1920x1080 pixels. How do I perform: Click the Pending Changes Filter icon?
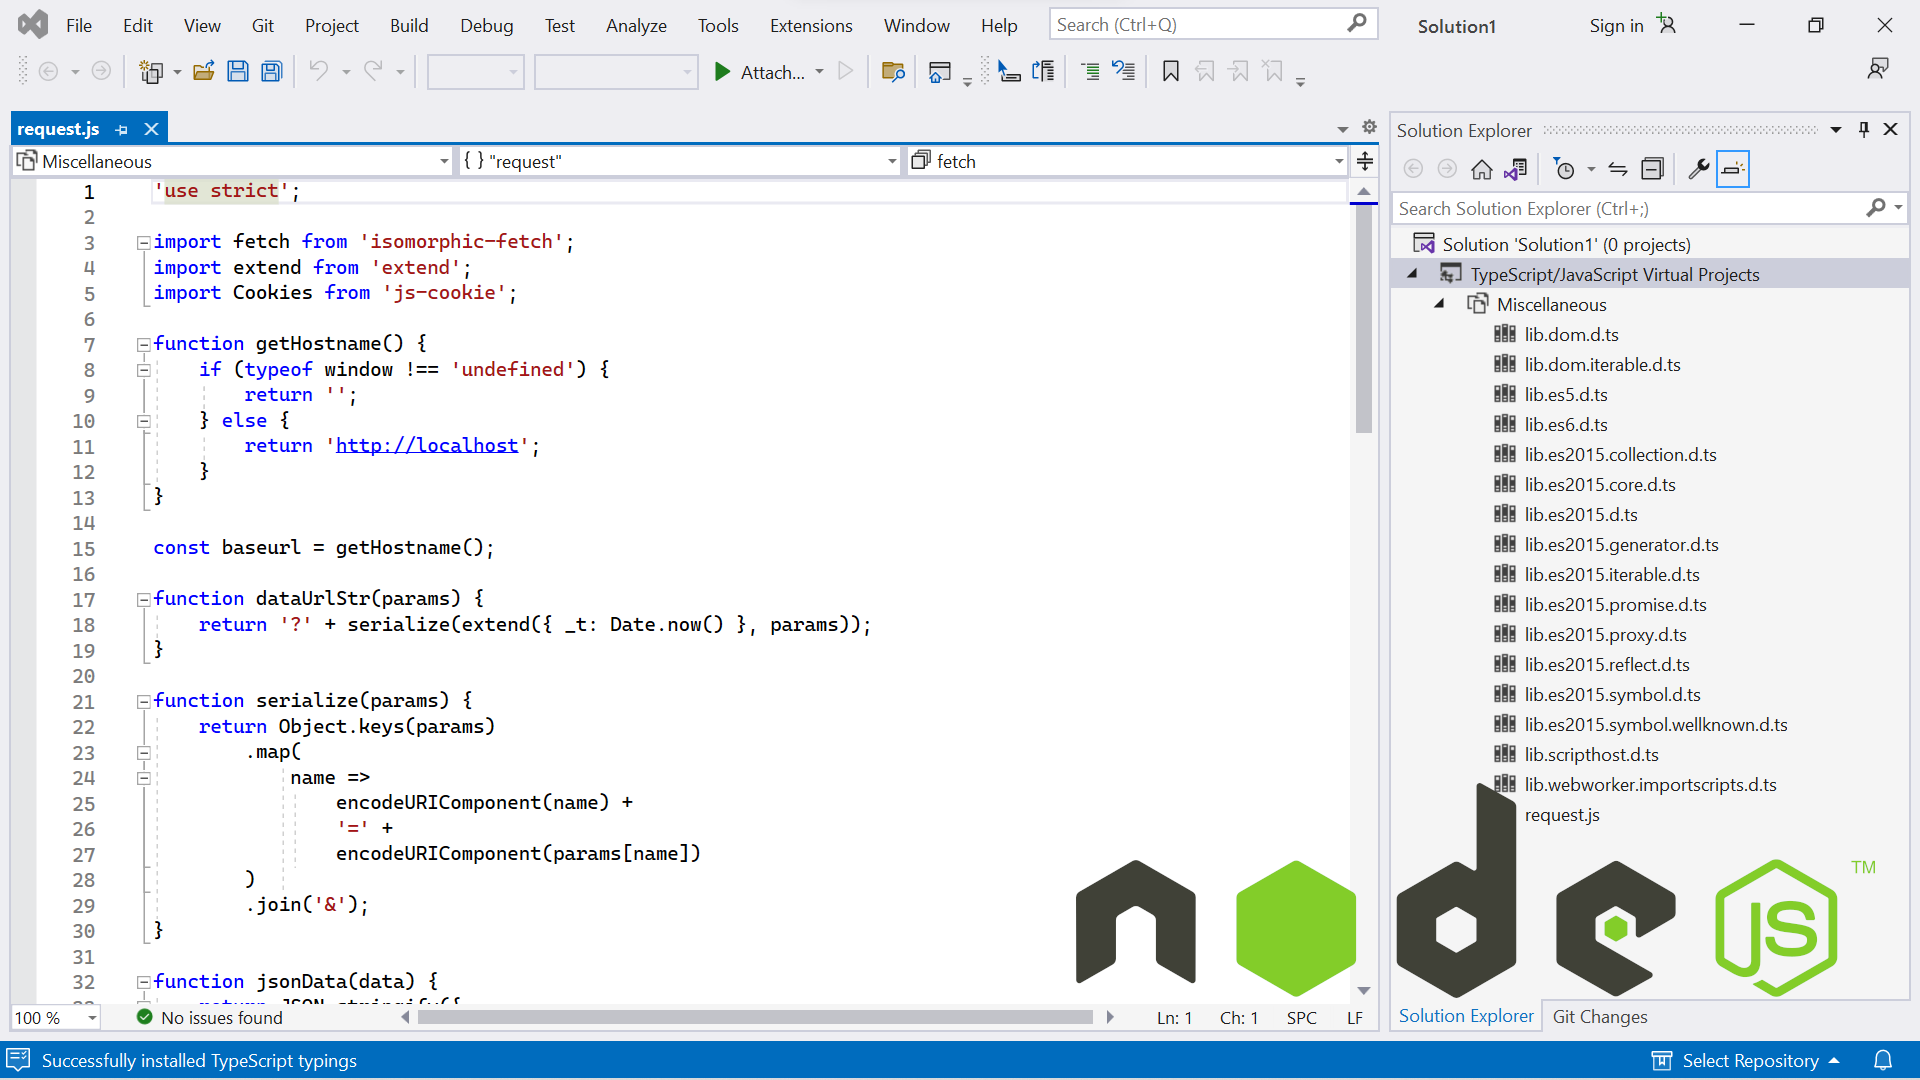(1565, 170)
